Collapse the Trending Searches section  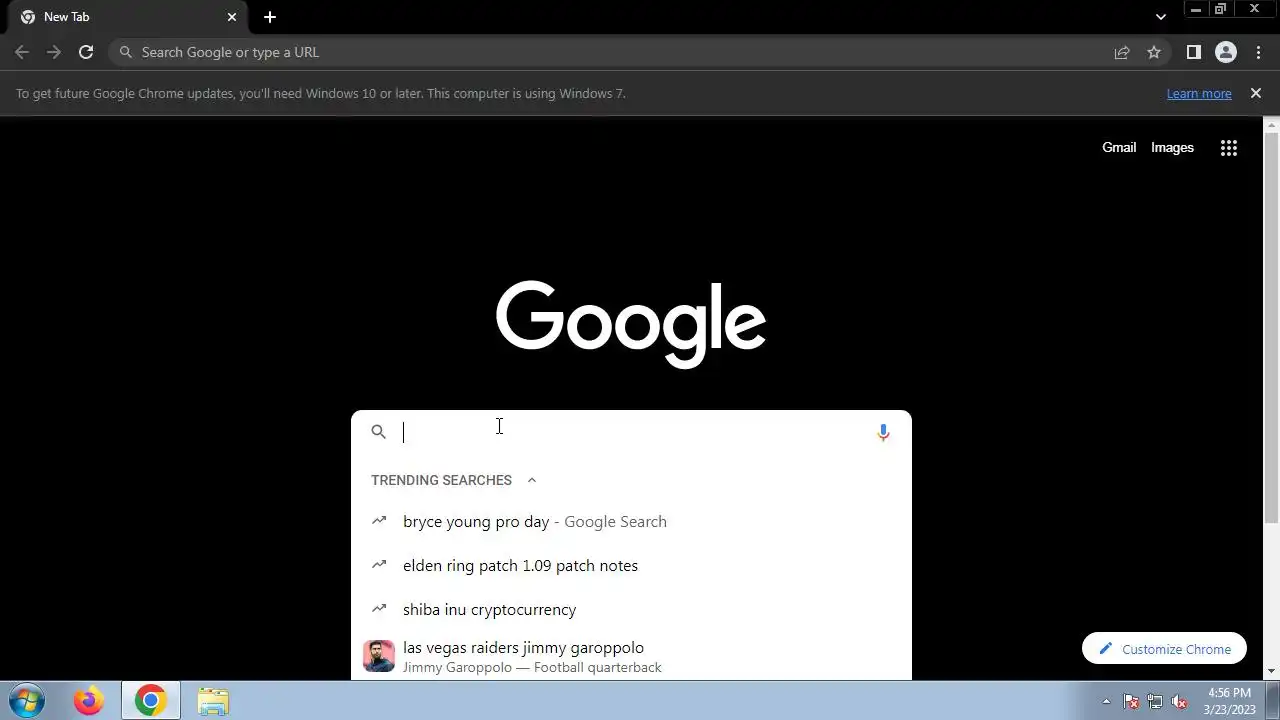pyautogui.click(x=532, y=480)
